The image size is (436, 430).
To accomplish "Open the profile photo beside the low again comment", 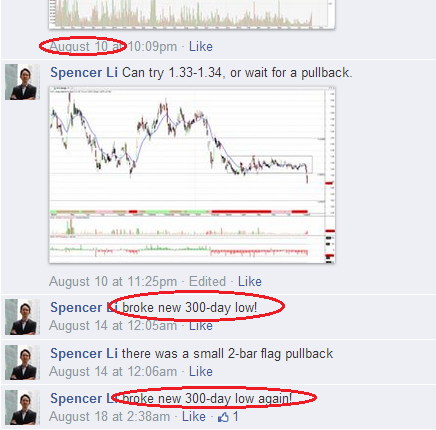I will point(22,407).
